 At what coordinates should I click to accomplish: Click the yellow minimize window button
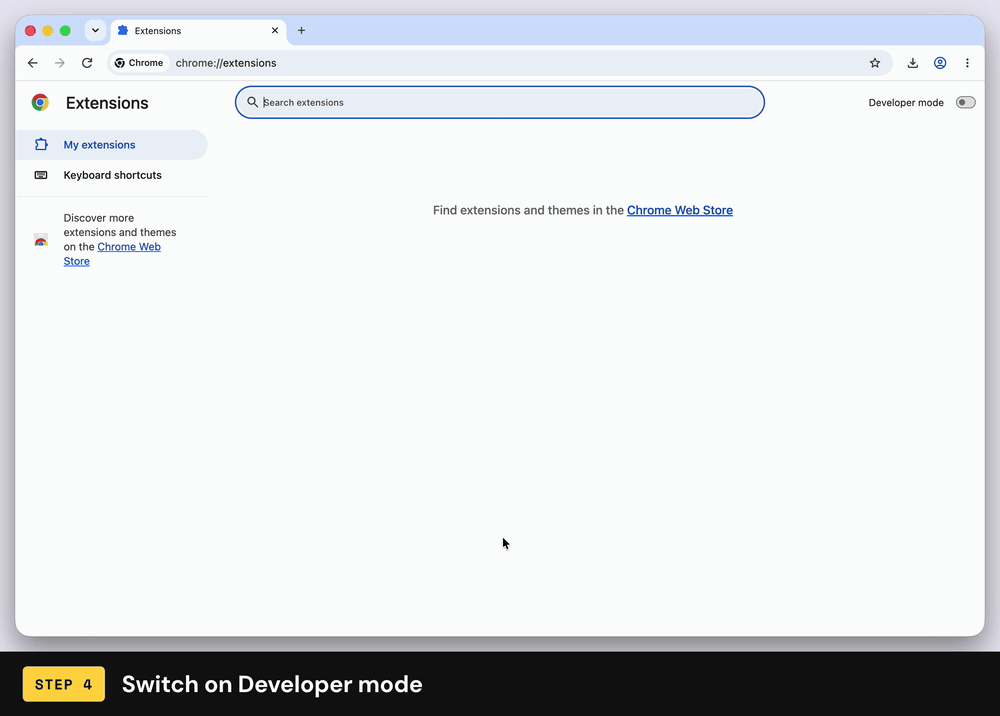[47, 31]
